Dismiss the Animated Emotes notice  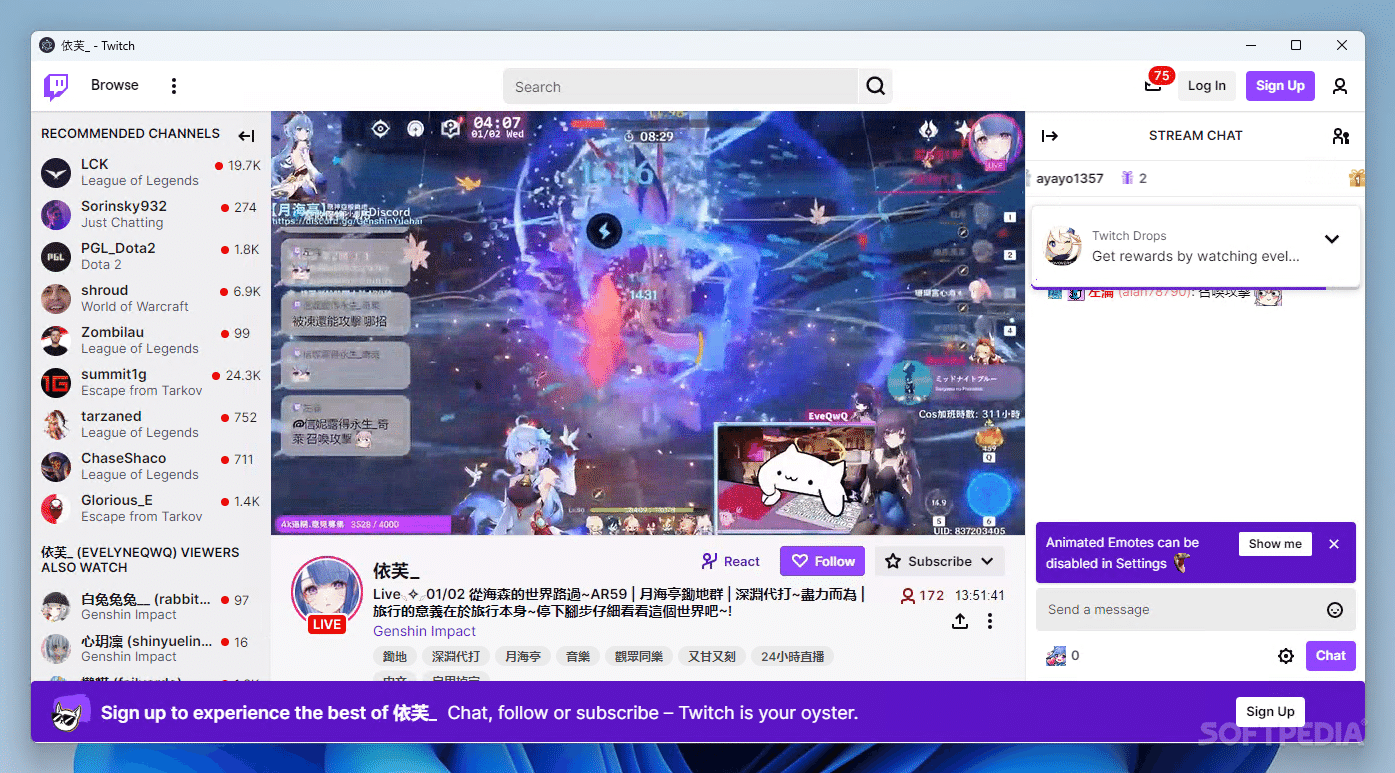click(x=1333, y=544)
